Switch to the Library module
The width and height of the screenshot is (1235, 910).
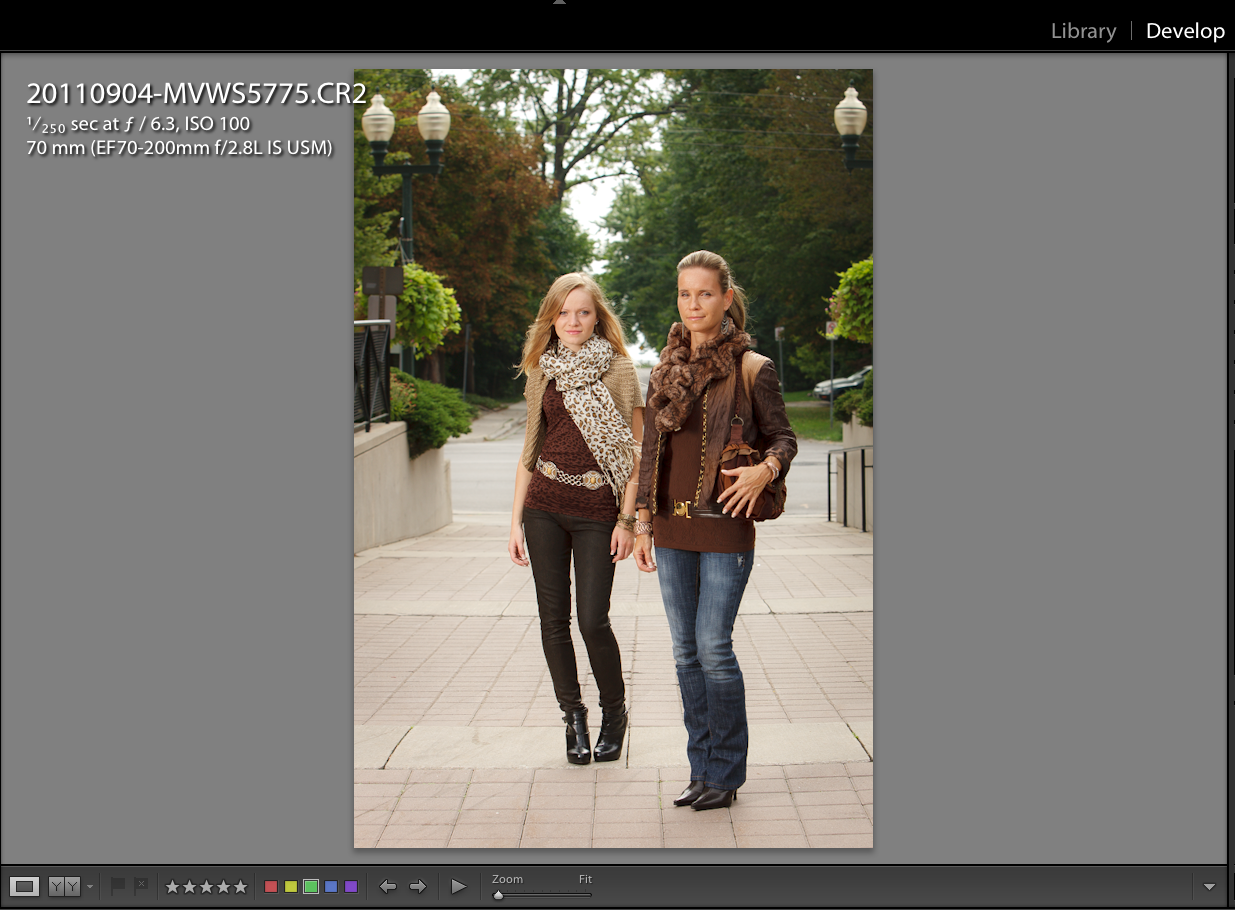[1083, 31]
